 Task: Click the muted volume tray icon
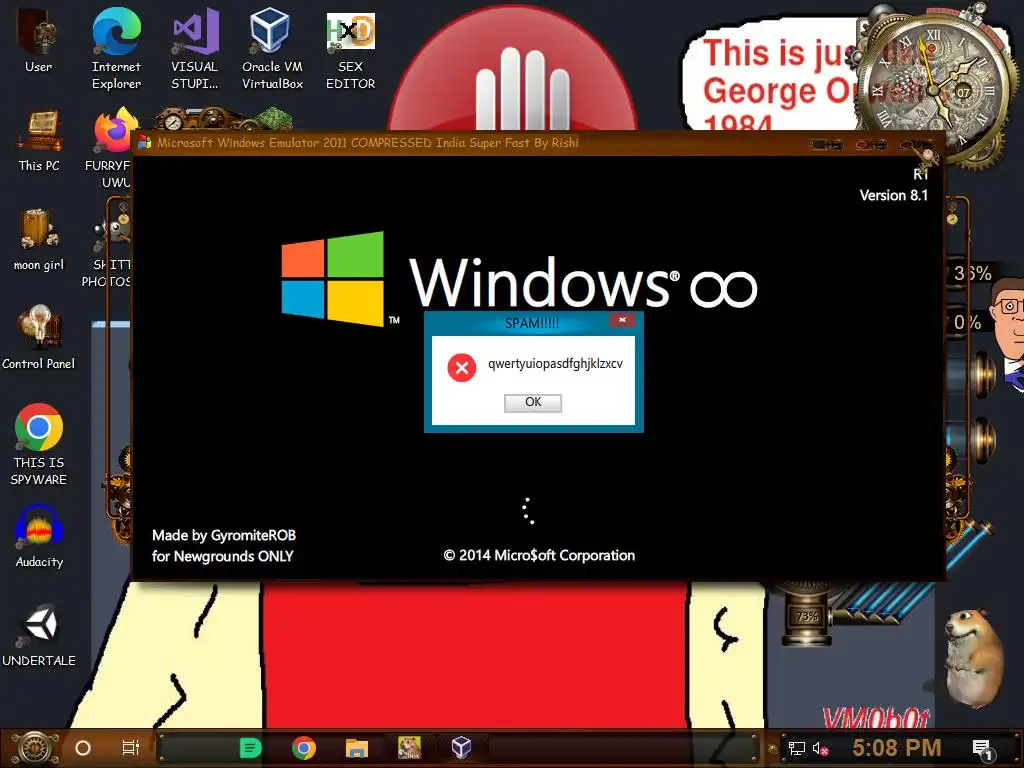click(x=821, y=748)
